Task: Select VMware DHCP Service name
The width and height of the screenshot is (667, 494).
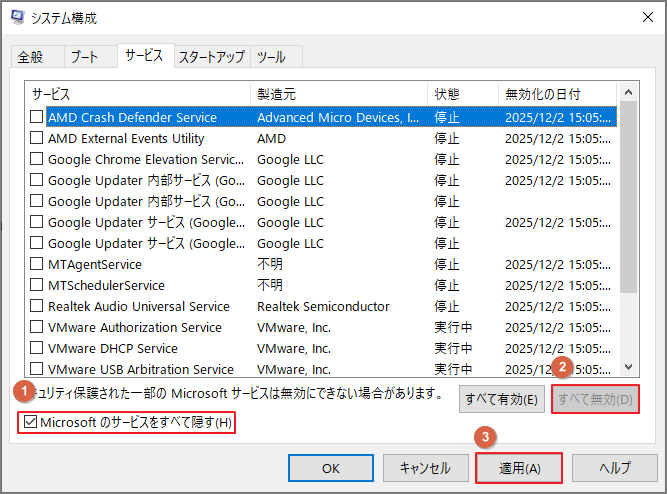Action: (113, 348)
